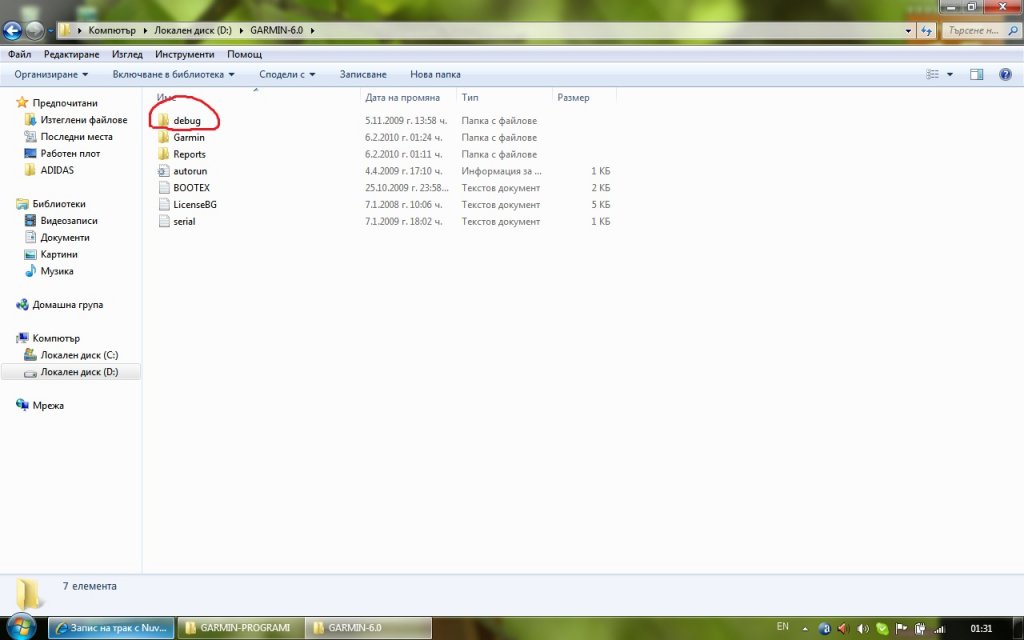Open the Включване в библиотека dropdown
1024x640 pixels.
(173, 74)
